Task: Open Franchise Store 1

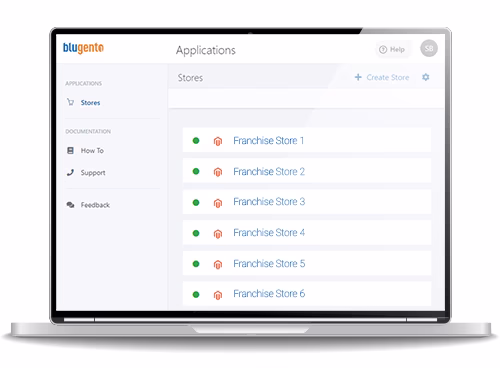Action: 269,141
